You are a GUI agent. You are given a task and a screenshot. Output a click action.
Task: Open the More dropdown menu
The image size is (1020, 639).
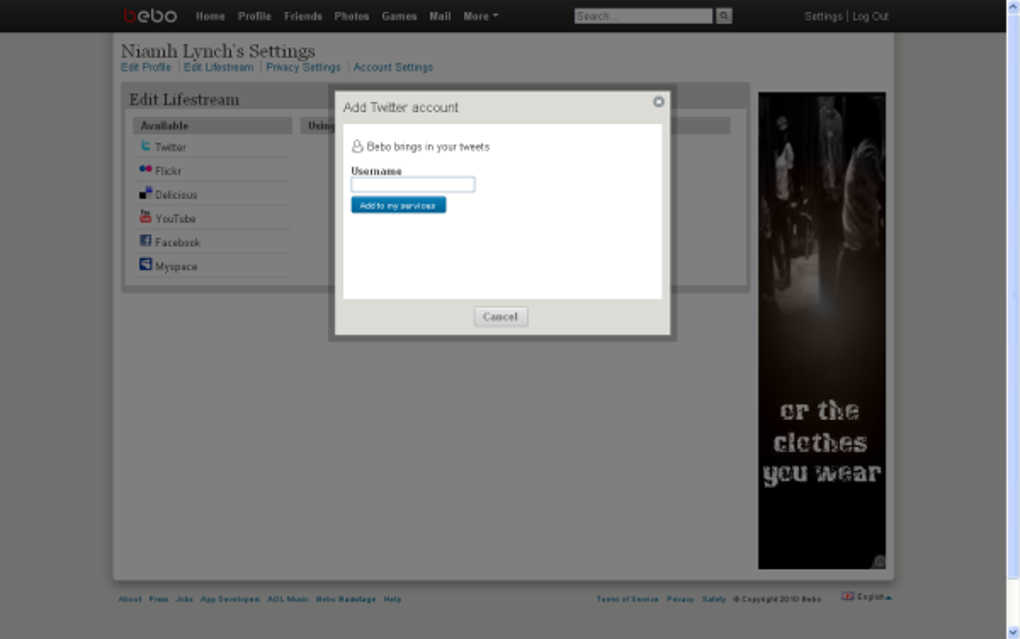(480, 16)
